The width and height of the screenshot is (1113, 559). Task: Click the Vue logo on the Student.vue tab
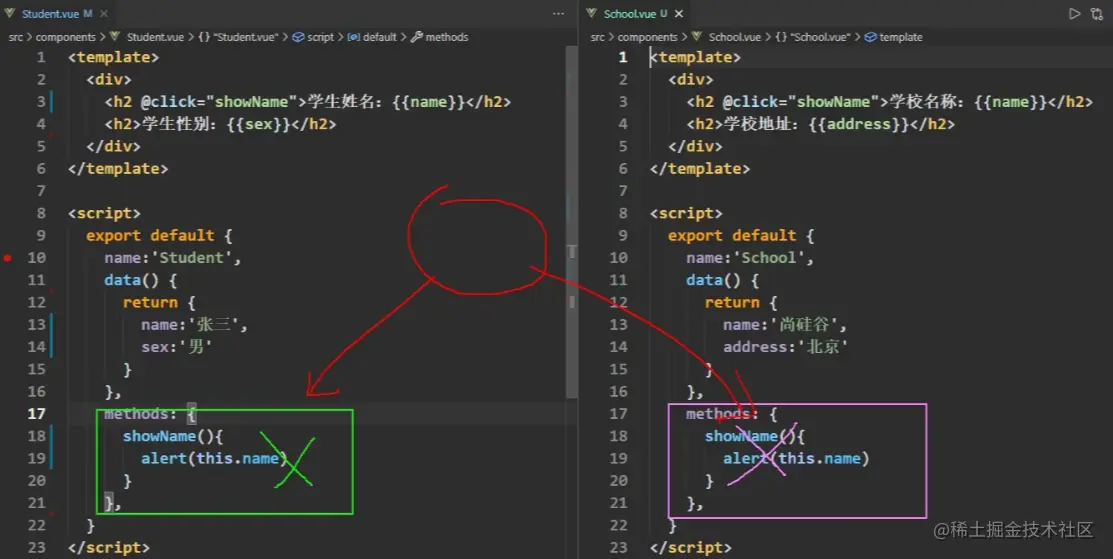[10, 13]
